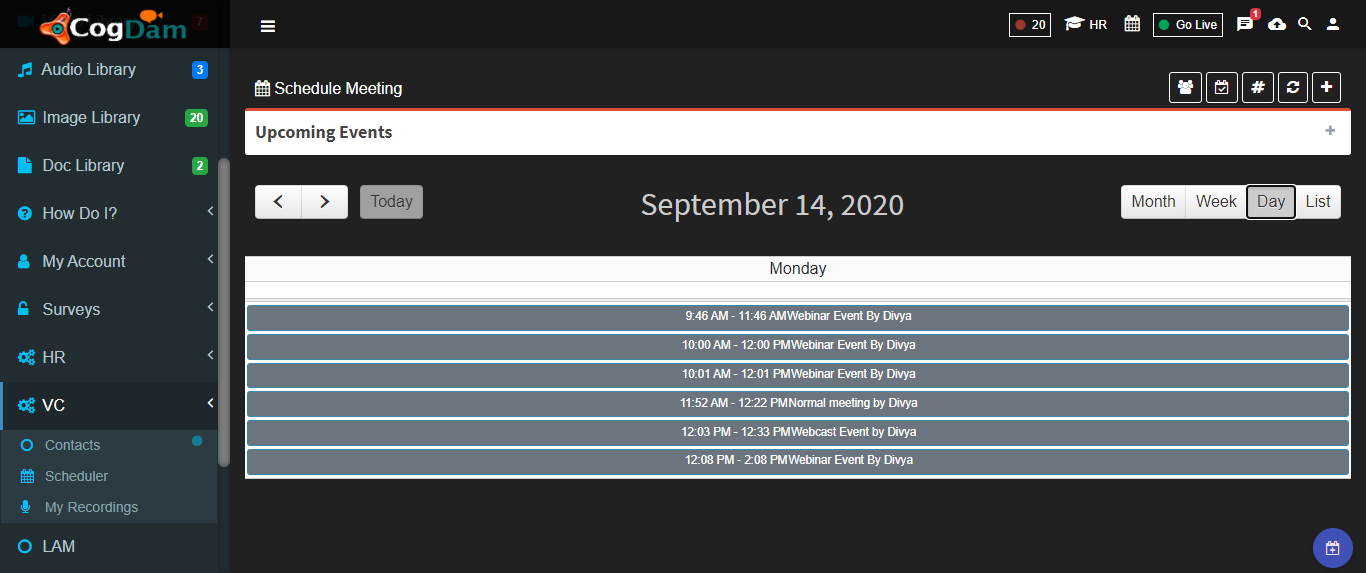Viewport: 1366px width, 573px height.
Task: Open My Recordings in sidebar
Action: click(91, 507)
